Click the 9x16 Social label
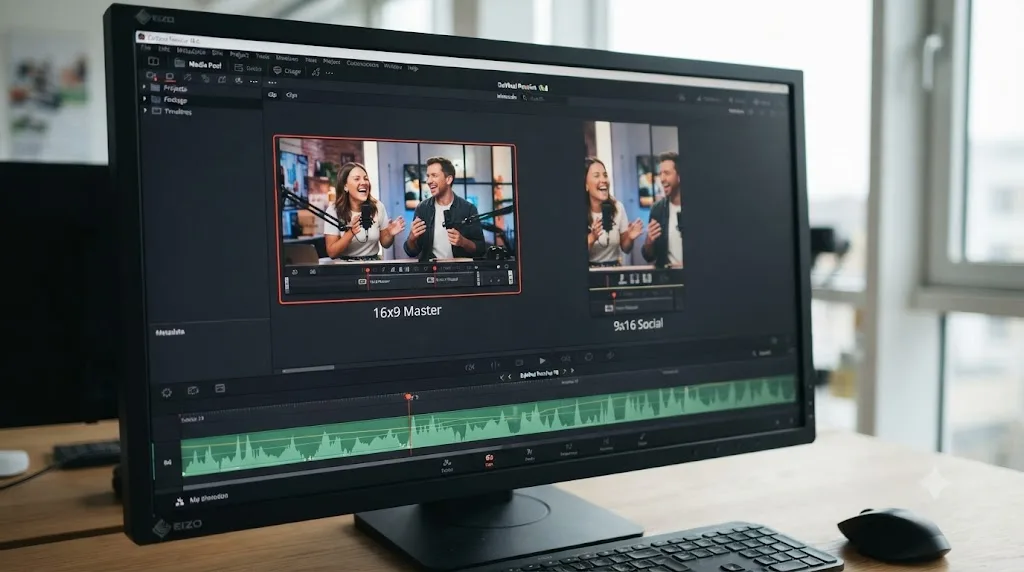 pyautogui.click(x=638, y=324)
